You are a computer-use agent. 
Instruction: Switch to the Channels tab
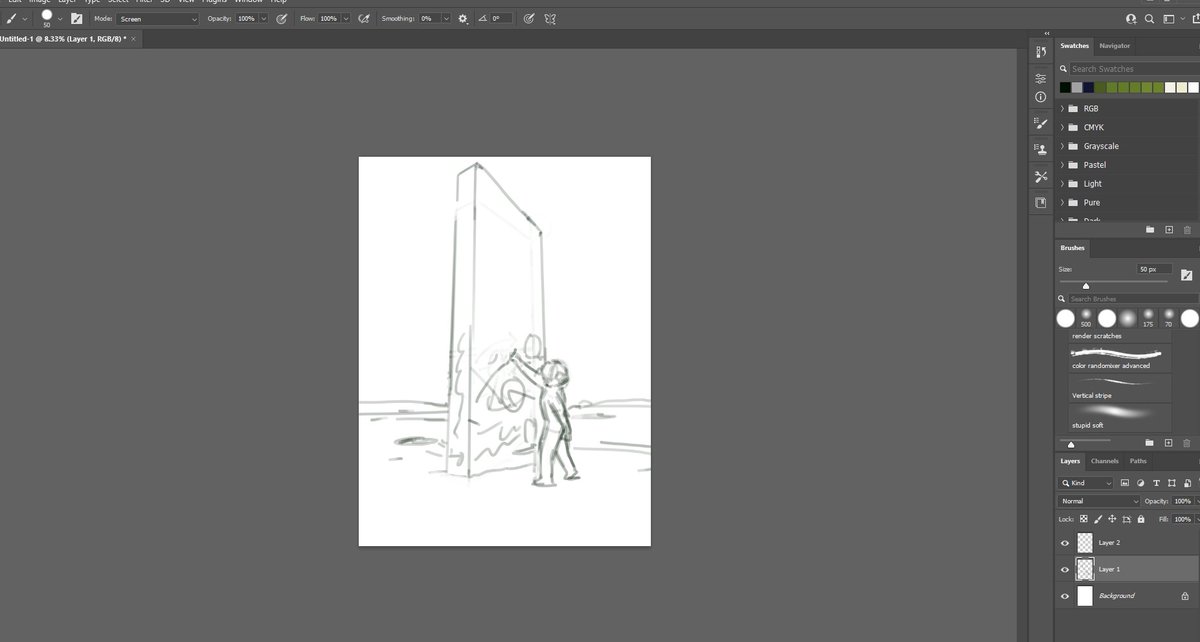point(1105,461)
